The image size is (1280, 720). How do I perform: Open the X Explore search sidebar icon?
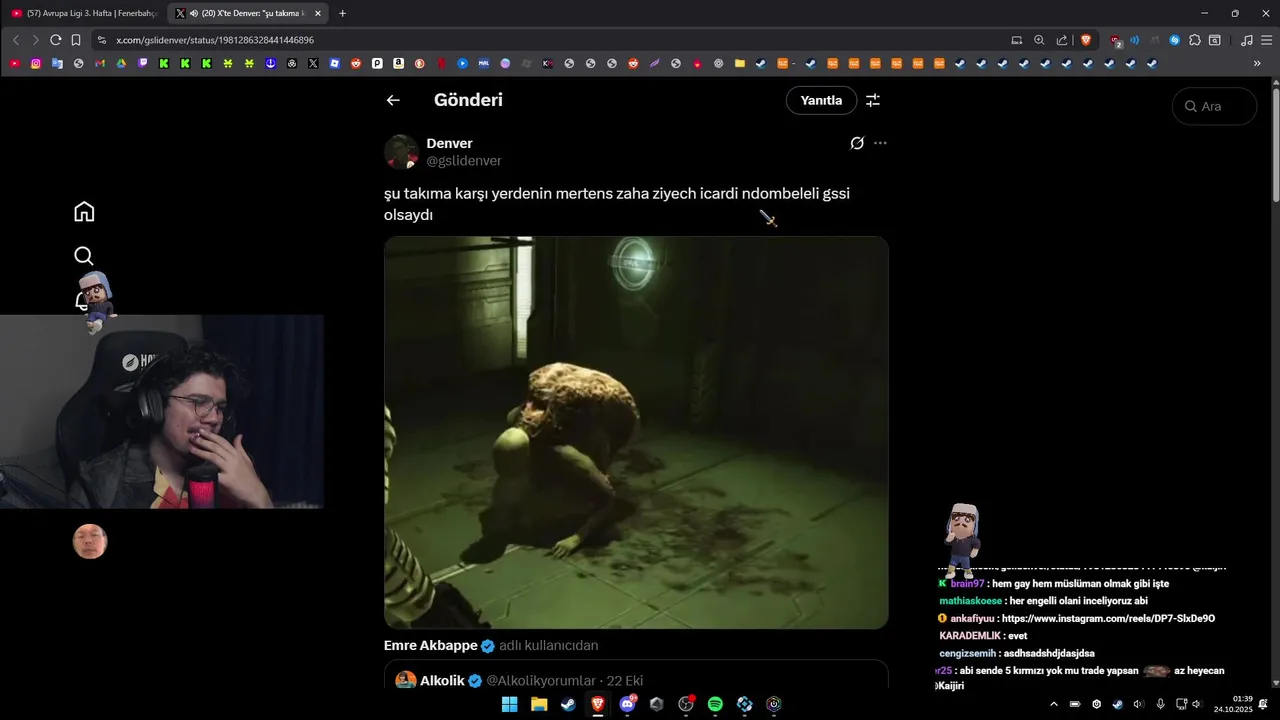84,256
